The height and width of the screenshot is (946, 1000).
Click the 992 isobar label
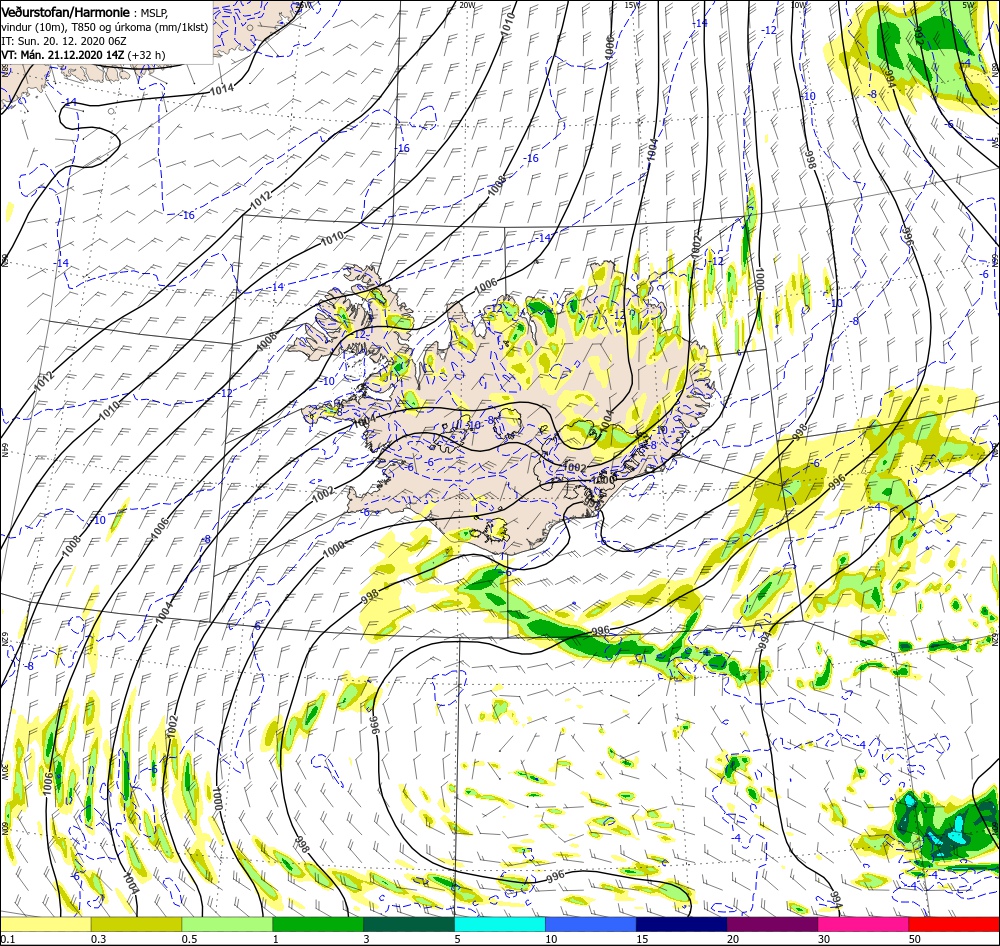point(919,36)
